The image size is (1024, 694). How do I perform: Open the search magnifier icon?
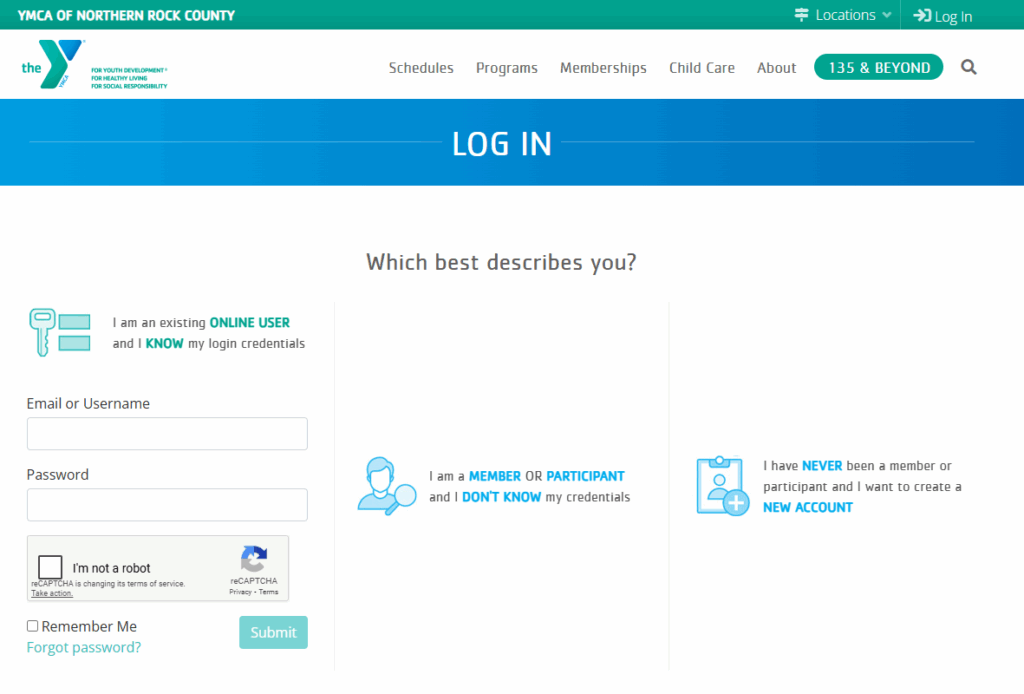point(968,67)
